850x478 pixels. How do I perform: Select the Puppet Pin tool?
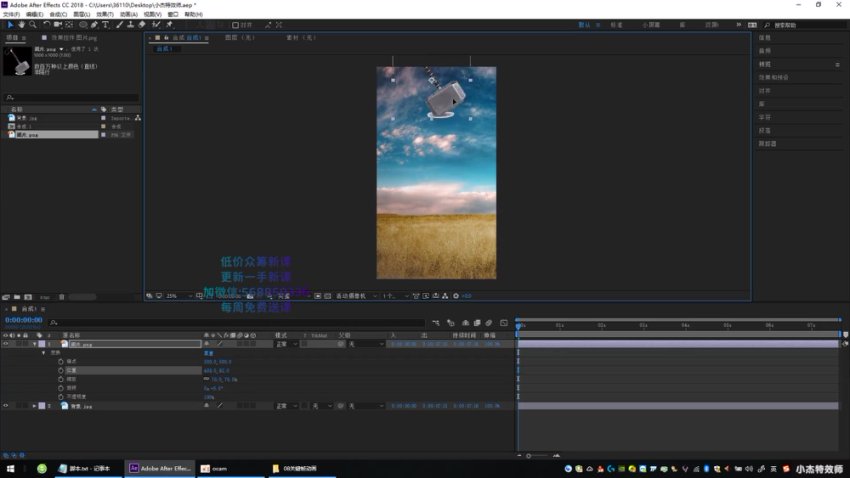click(168, 25)
